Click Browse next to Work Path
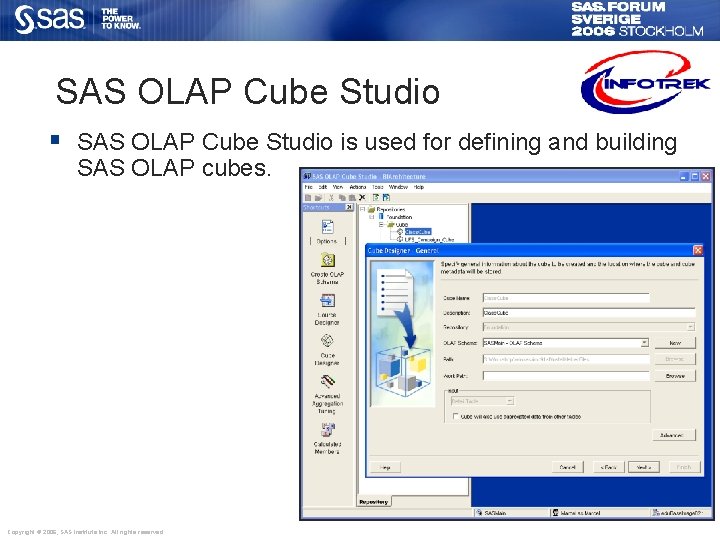Screen dimensions: 720x540 point(675,376)
